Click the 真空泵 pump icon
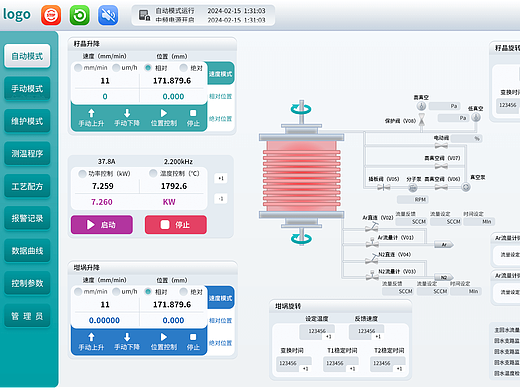The height and width of the screenshot is (390, 520). (466, 187)
